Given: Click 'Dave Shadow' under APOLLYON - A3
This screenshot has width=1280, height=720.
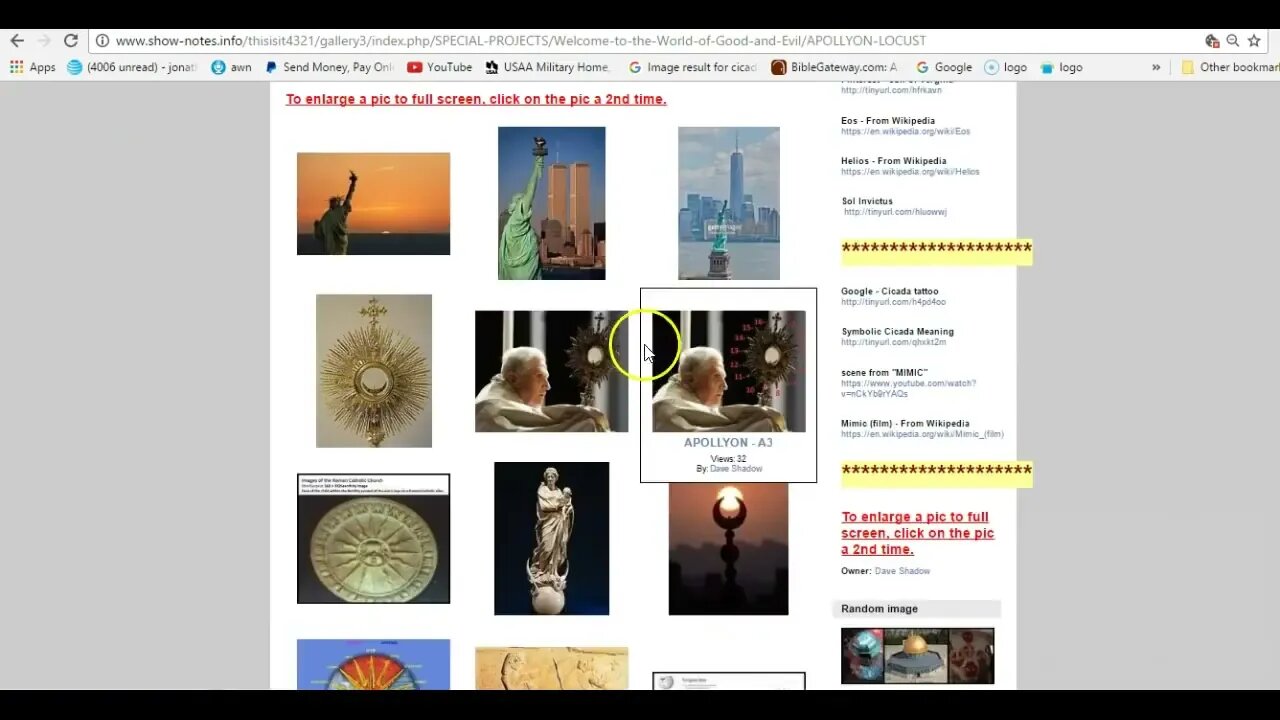Looking at the screenshot, I should coord(736,468).
